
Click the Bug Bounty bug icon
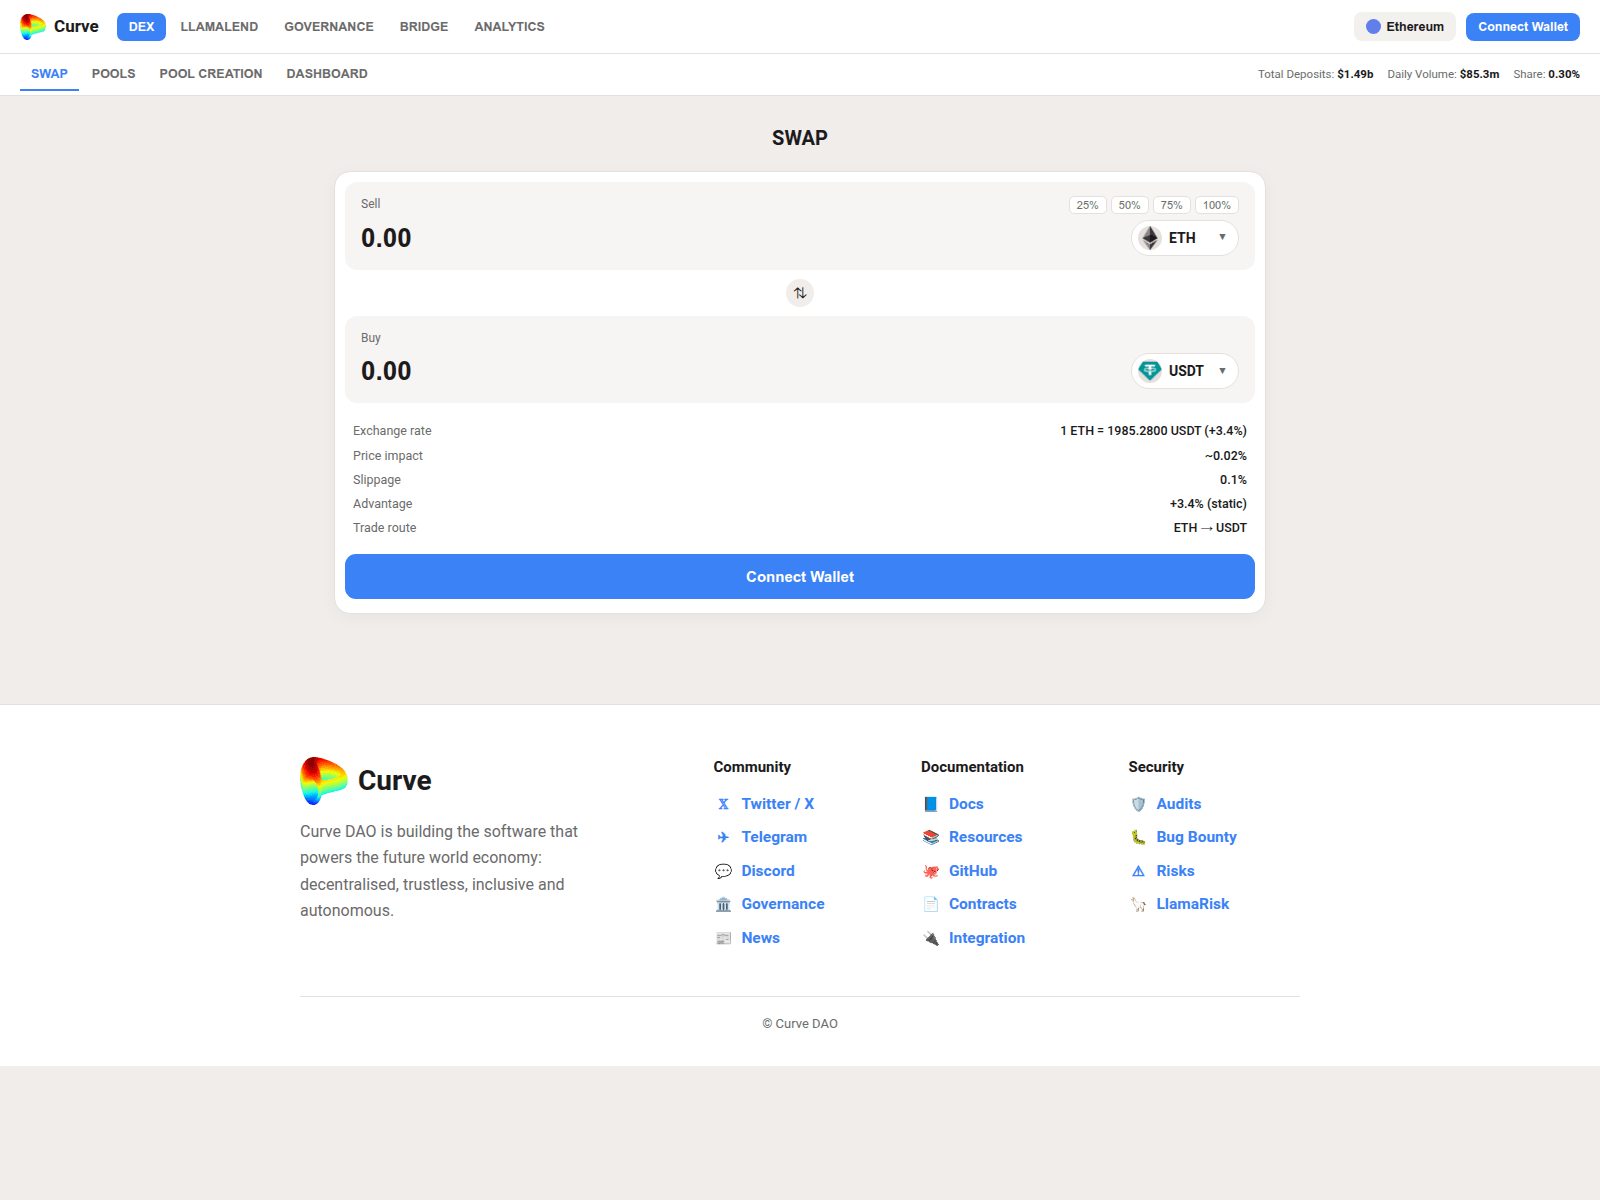pos(1138,837)
